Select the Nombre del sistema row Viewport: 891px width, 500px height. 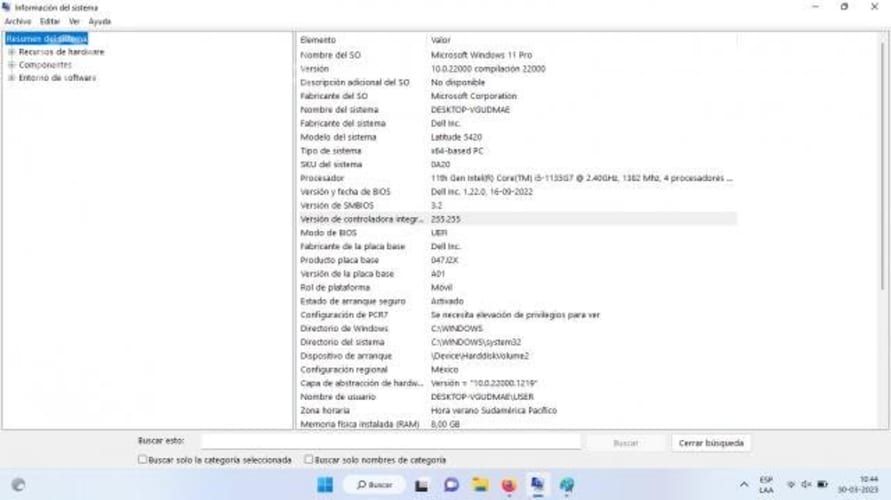point(517,110)
